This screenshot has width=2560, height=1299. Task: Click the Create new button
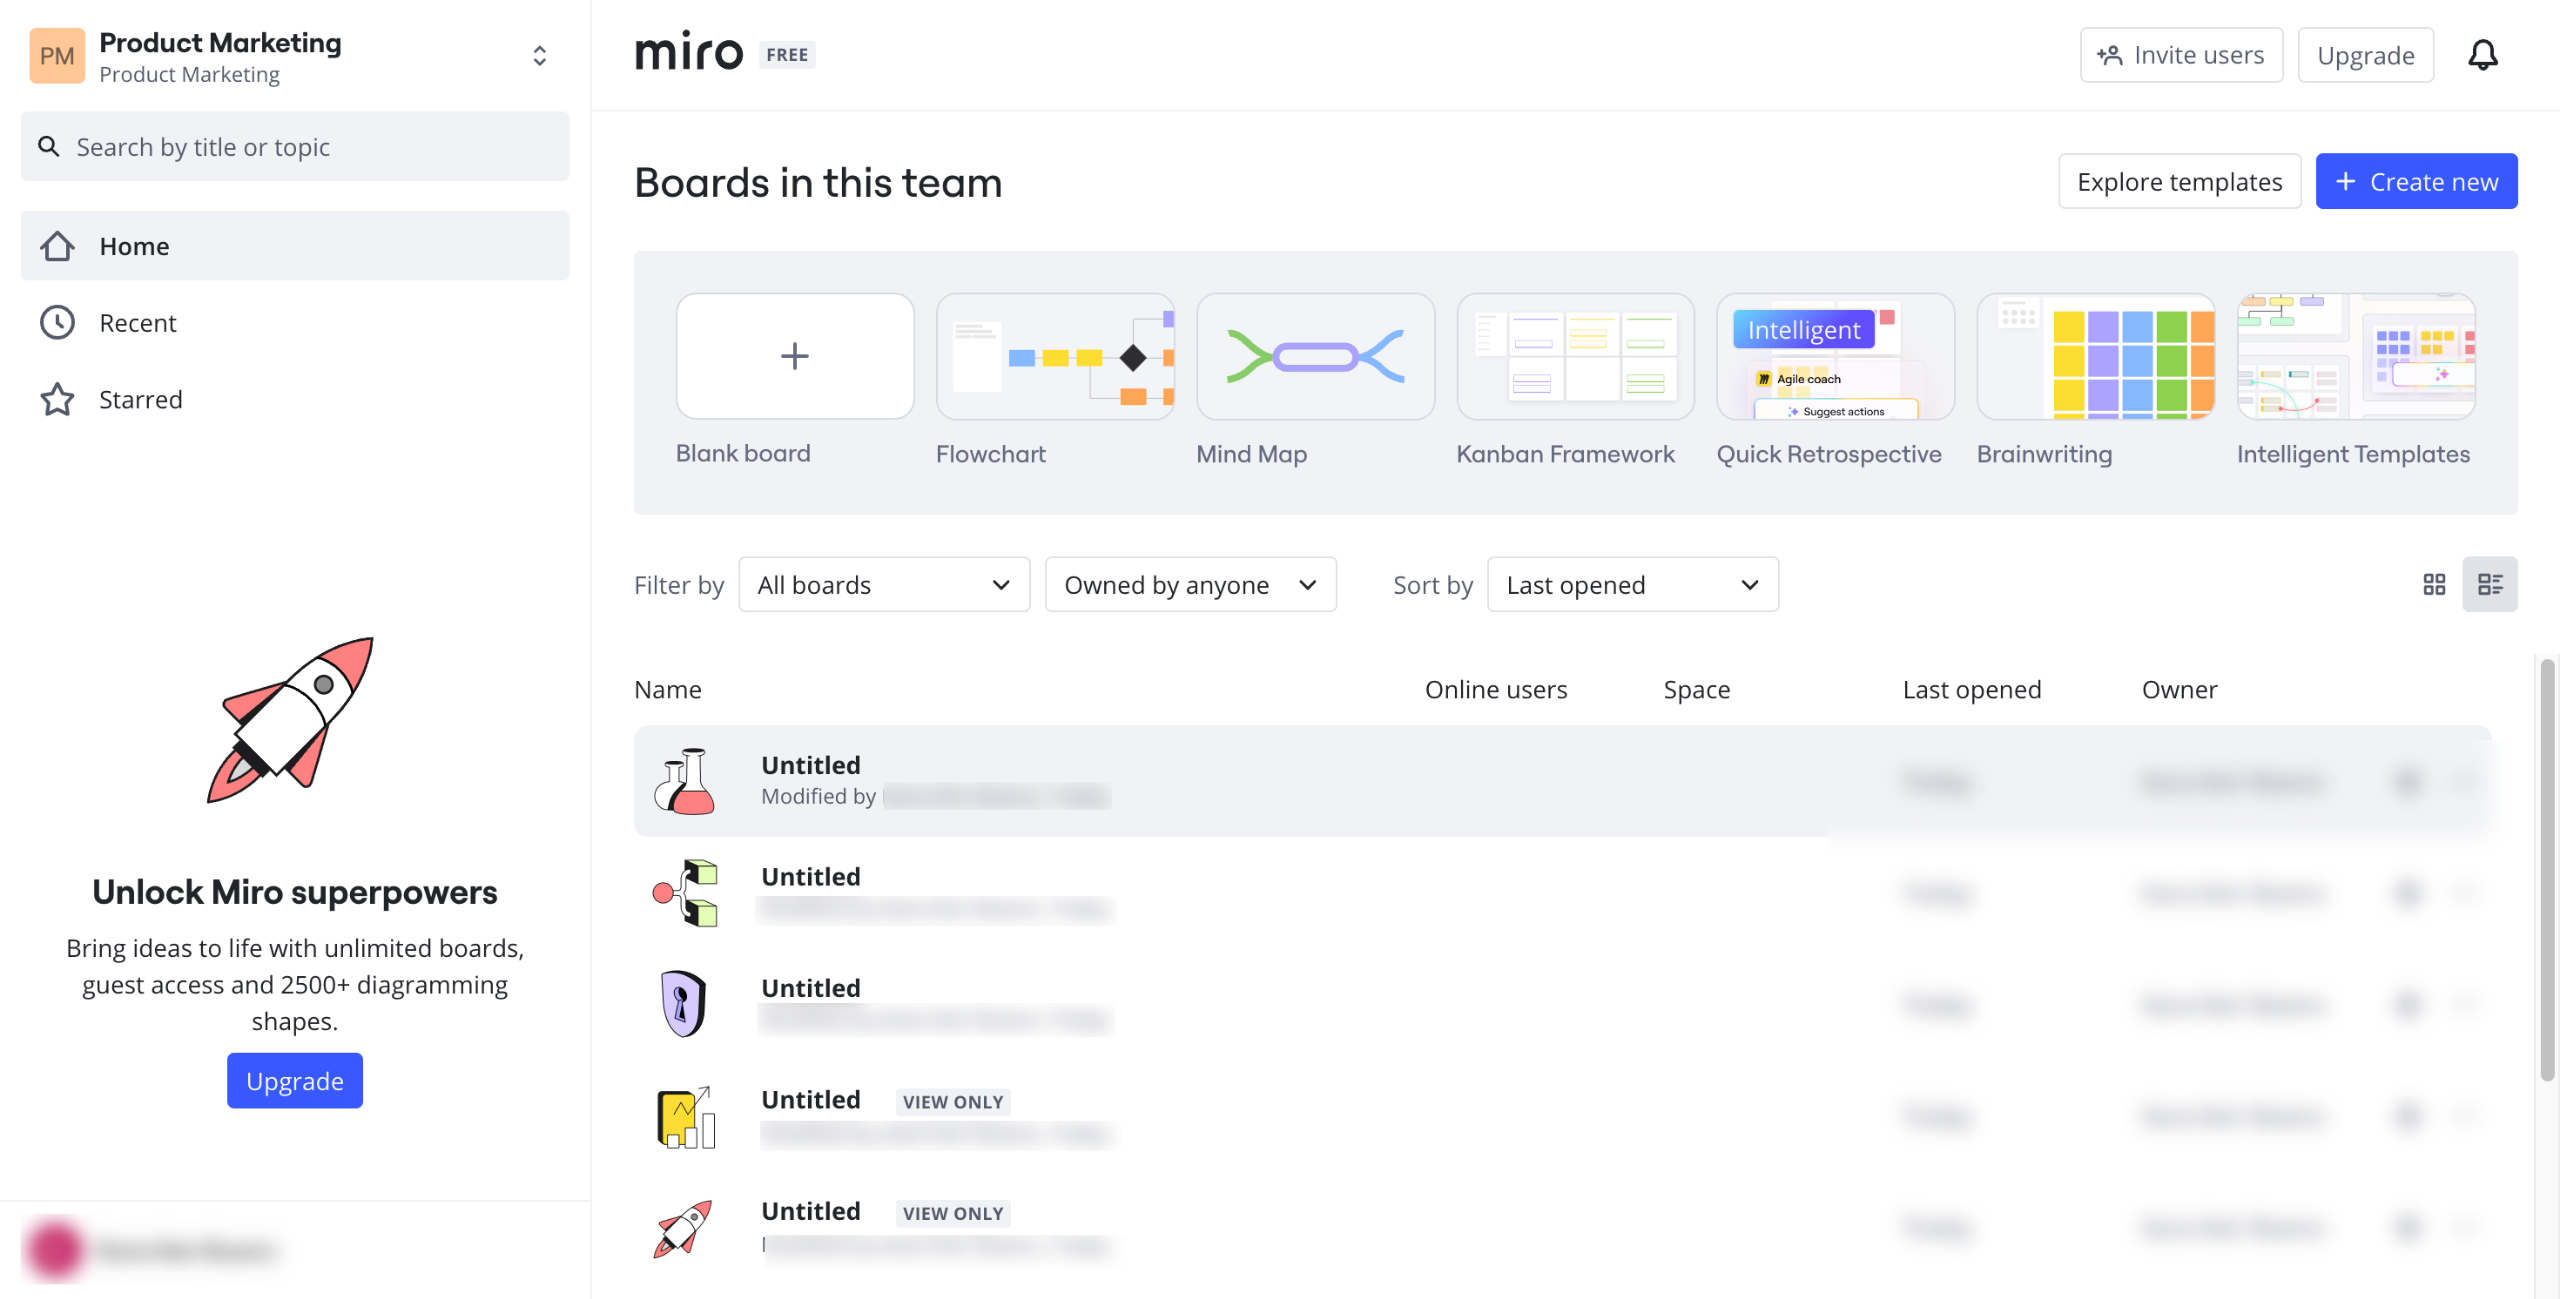click(x=2415, y=182)
